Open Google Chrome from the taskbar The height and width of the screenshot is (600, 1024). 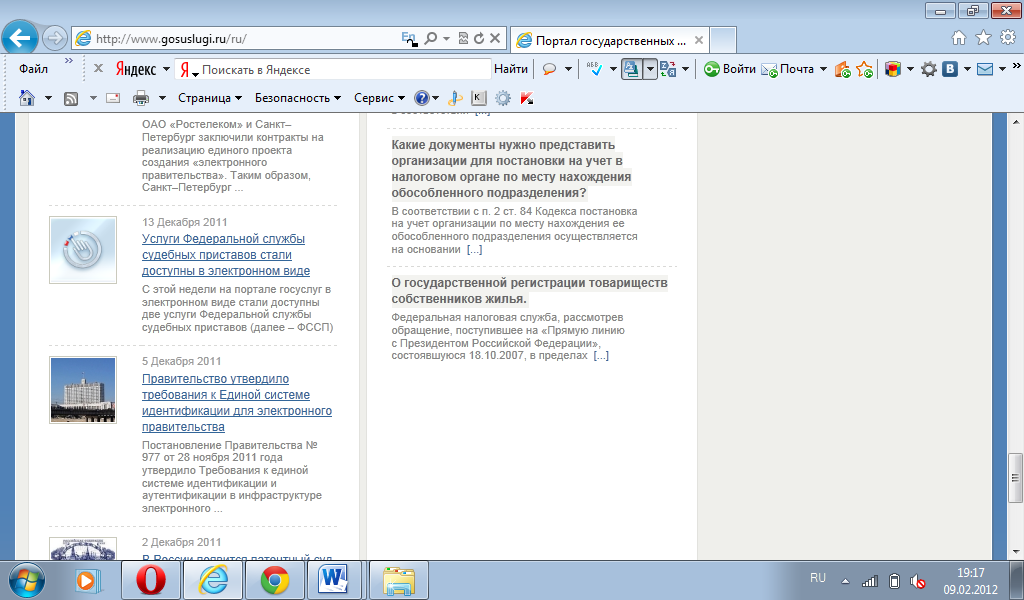click(275, 580)
